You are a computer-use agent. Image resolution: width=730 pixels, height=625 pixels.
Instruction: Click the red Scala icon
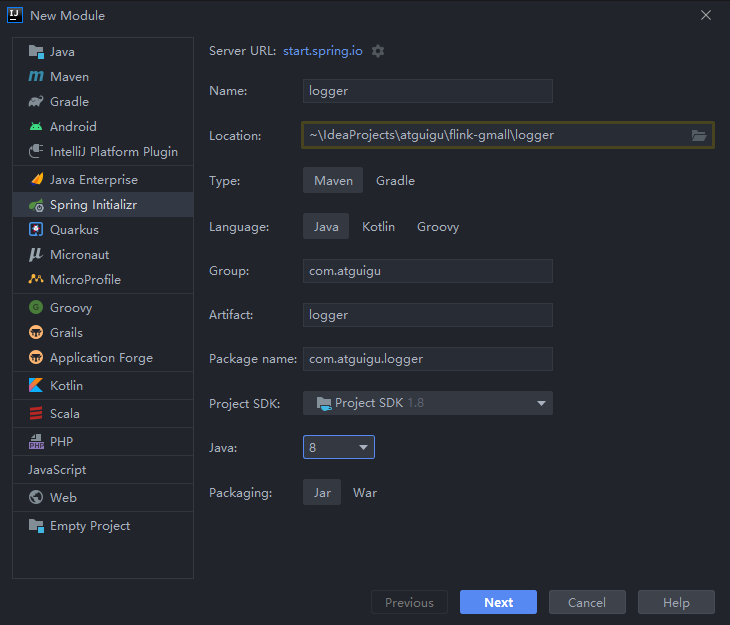click(x=36, y=414)
